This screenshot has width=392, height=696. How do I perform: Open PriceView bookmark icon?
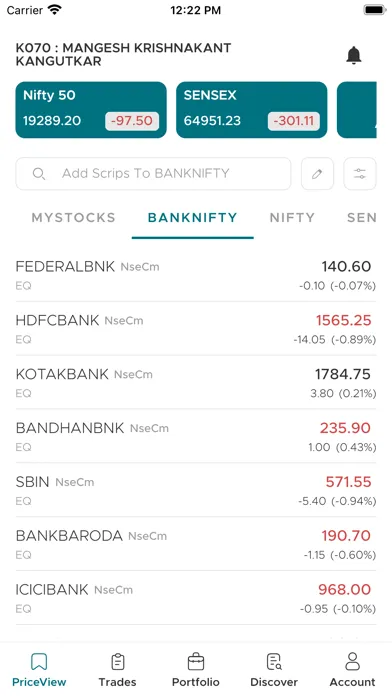click(39, 662)
